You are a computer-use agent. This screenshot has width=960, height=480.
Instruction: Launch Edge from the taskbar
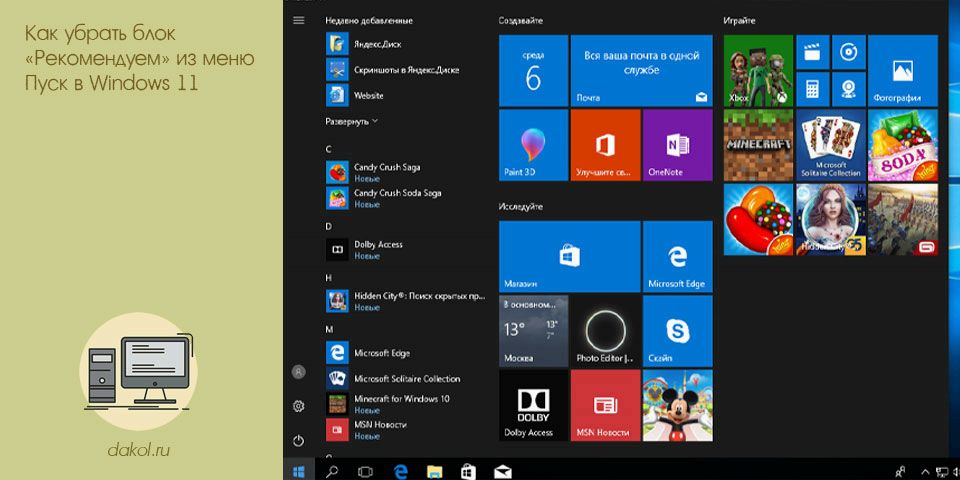pyautogui.click(x=400, y=471)
